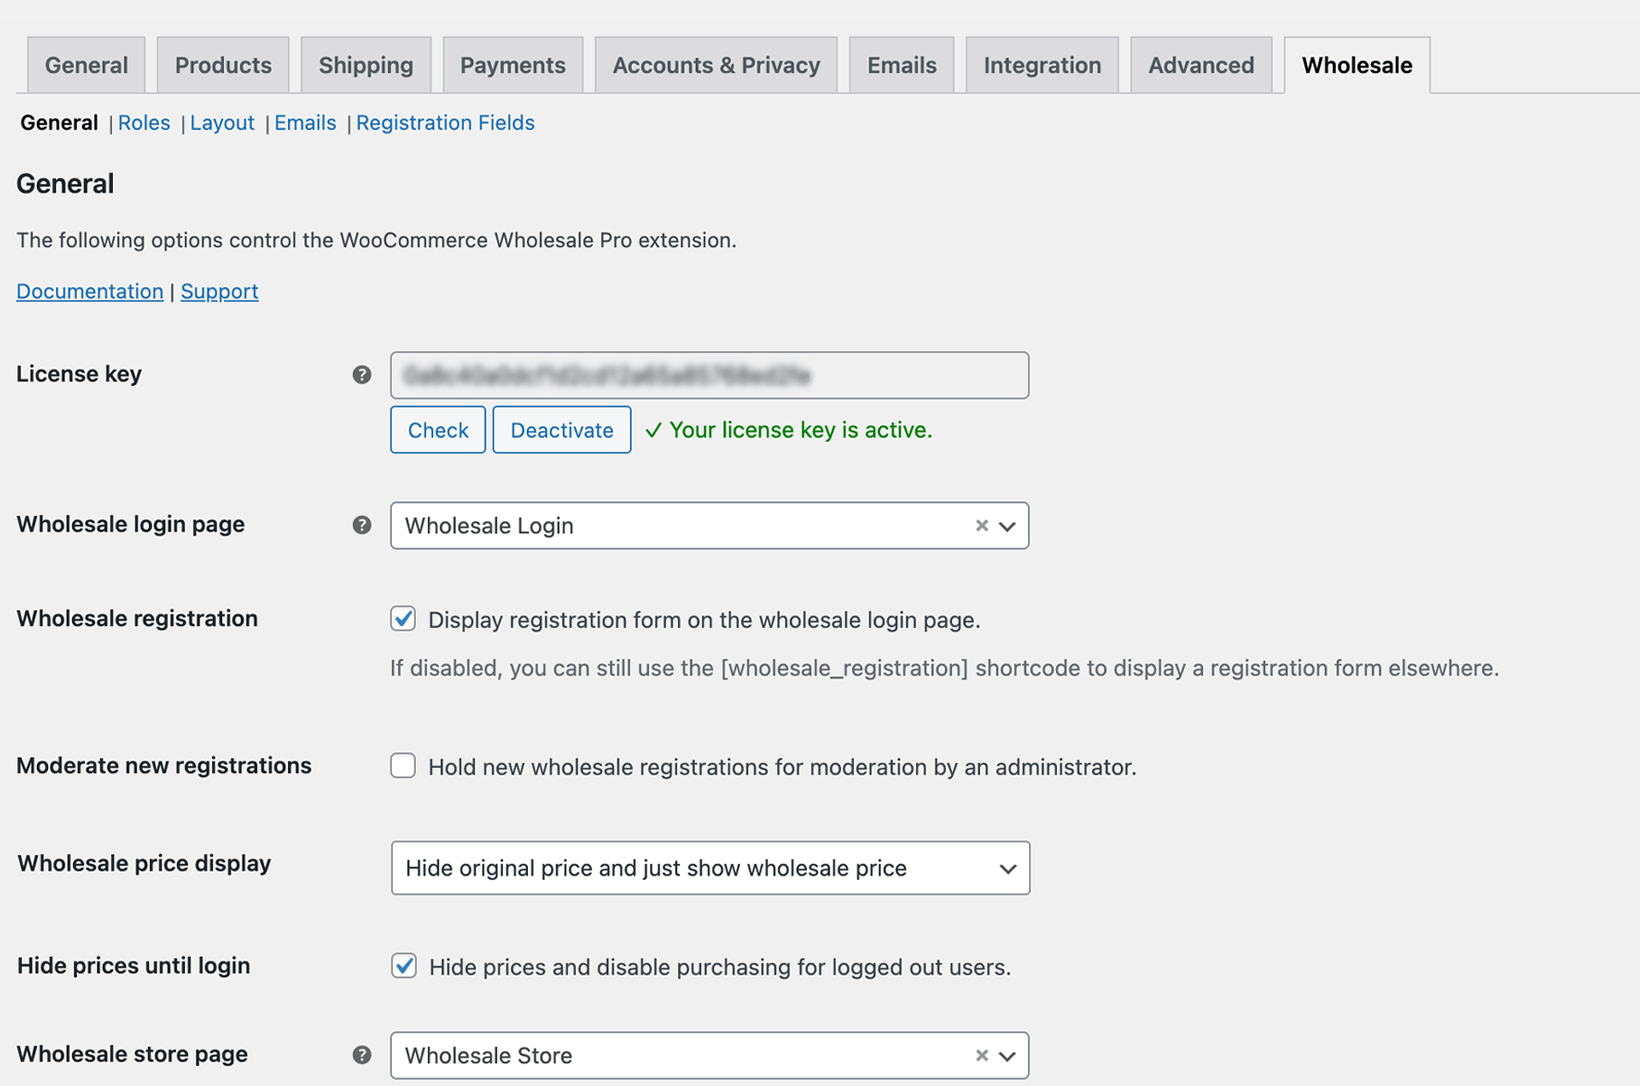The image size is (1640, 1086).
Task: Disable the wholesale registration form display
Action: click(403, 619)
